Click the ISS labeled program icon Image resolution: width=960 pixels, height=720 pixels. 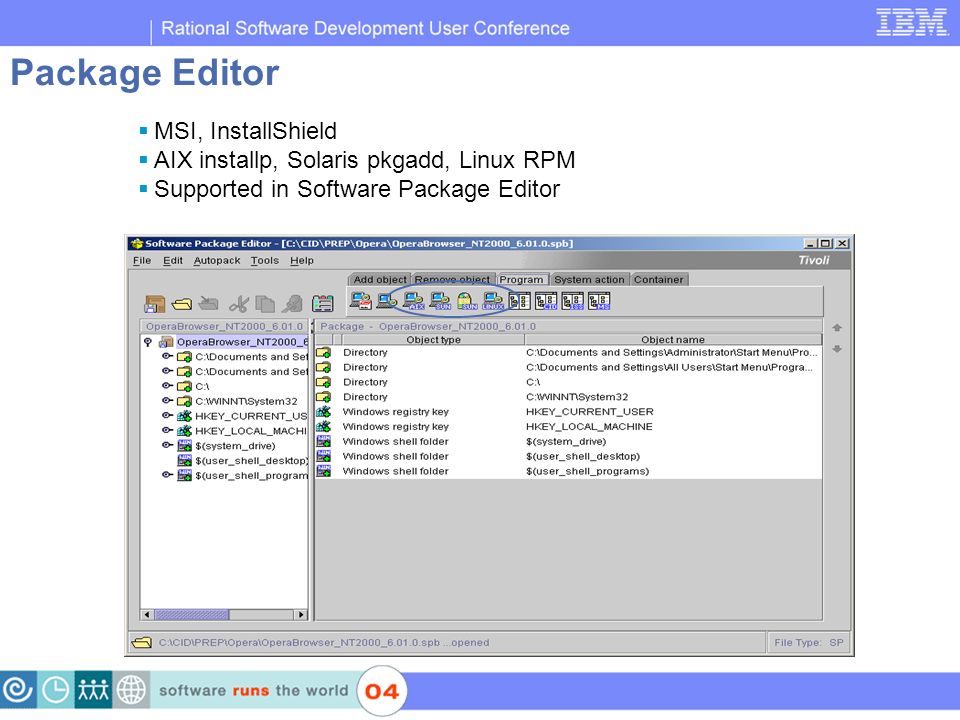(573, 301)
